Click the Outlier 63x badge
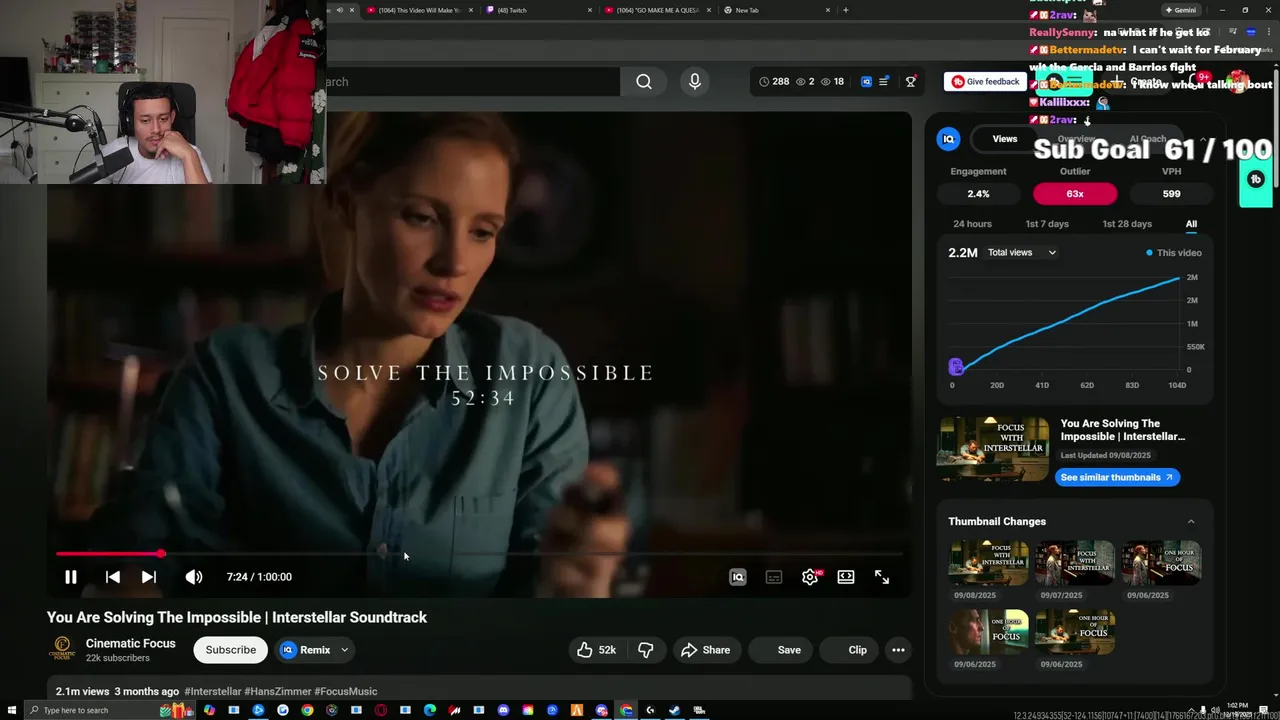Screen dimensions: 1280x720 (1075, 194)
